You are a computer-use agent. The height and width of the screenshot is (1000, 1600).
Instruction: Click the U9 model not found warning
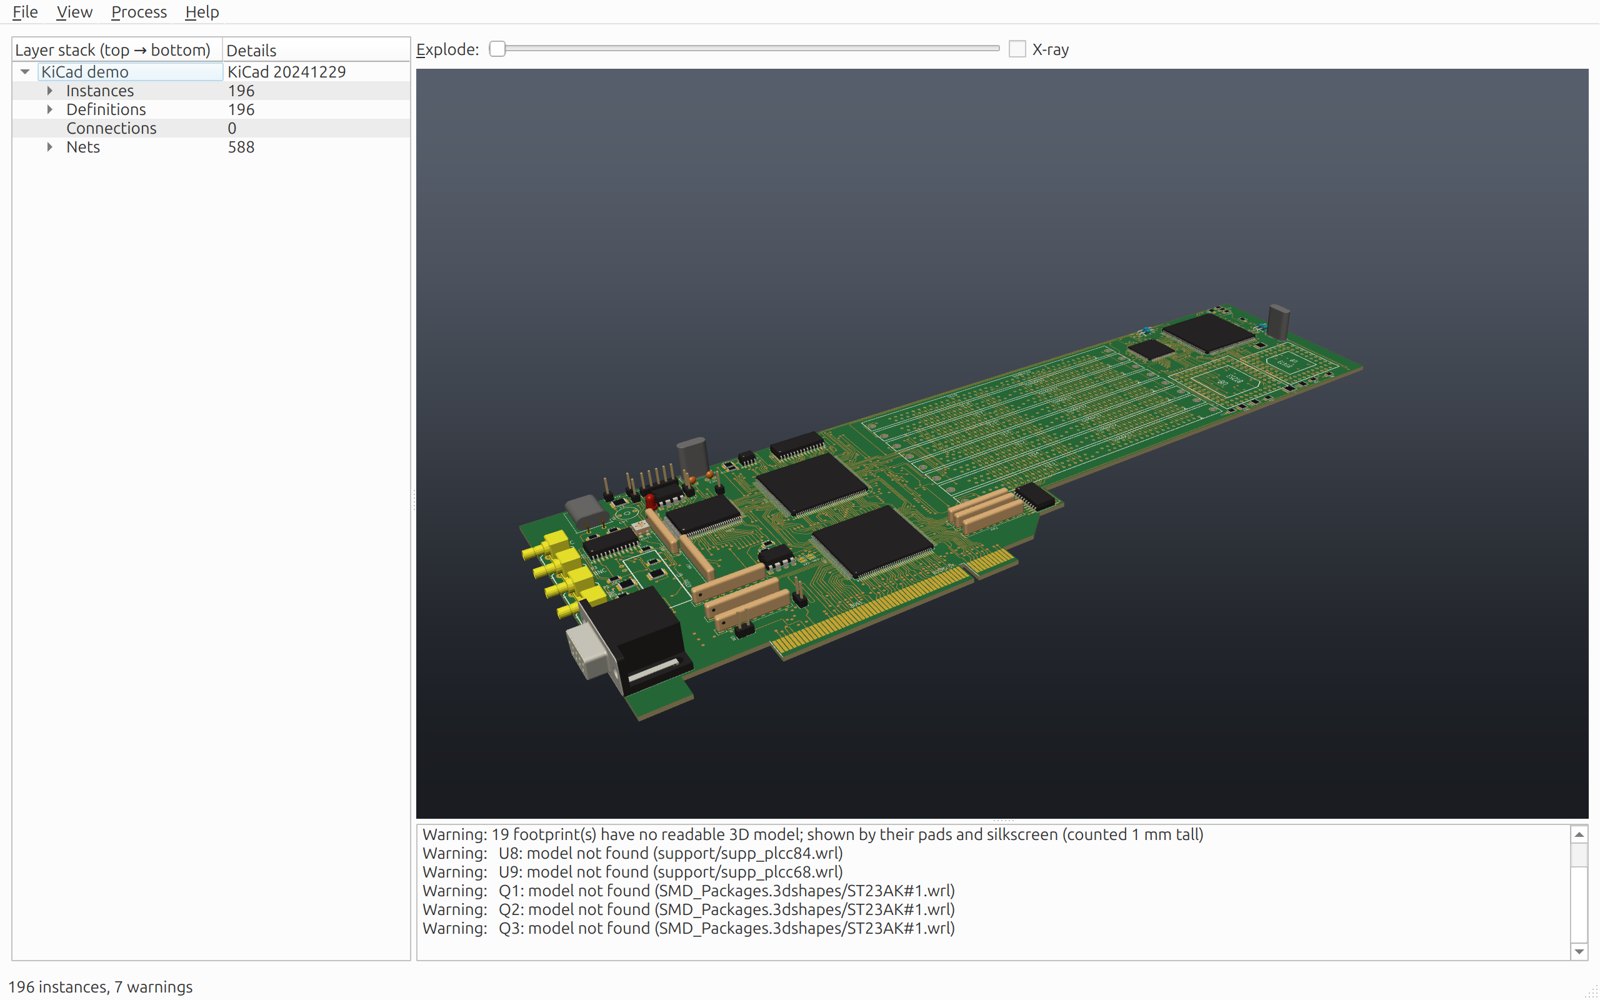633,872
